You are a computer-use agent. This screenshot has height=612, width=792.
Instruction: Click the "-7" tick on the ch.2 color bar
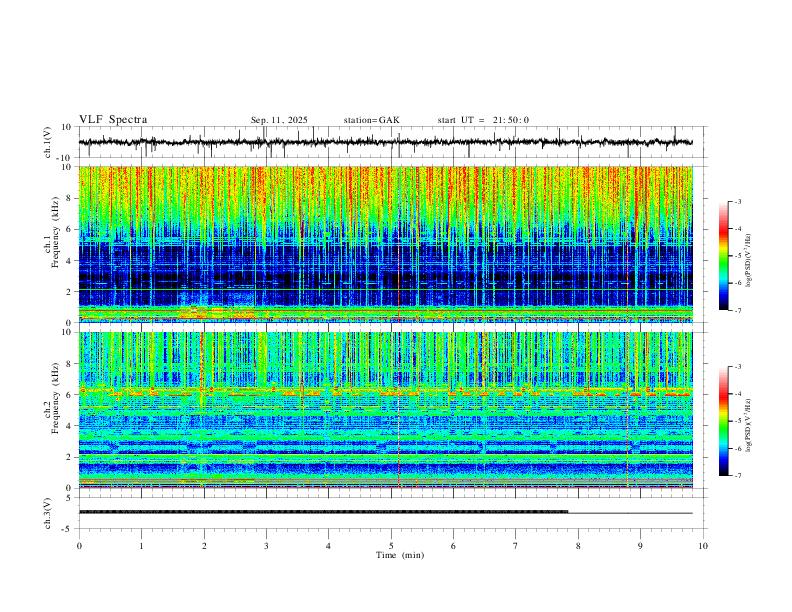(738, 476)
